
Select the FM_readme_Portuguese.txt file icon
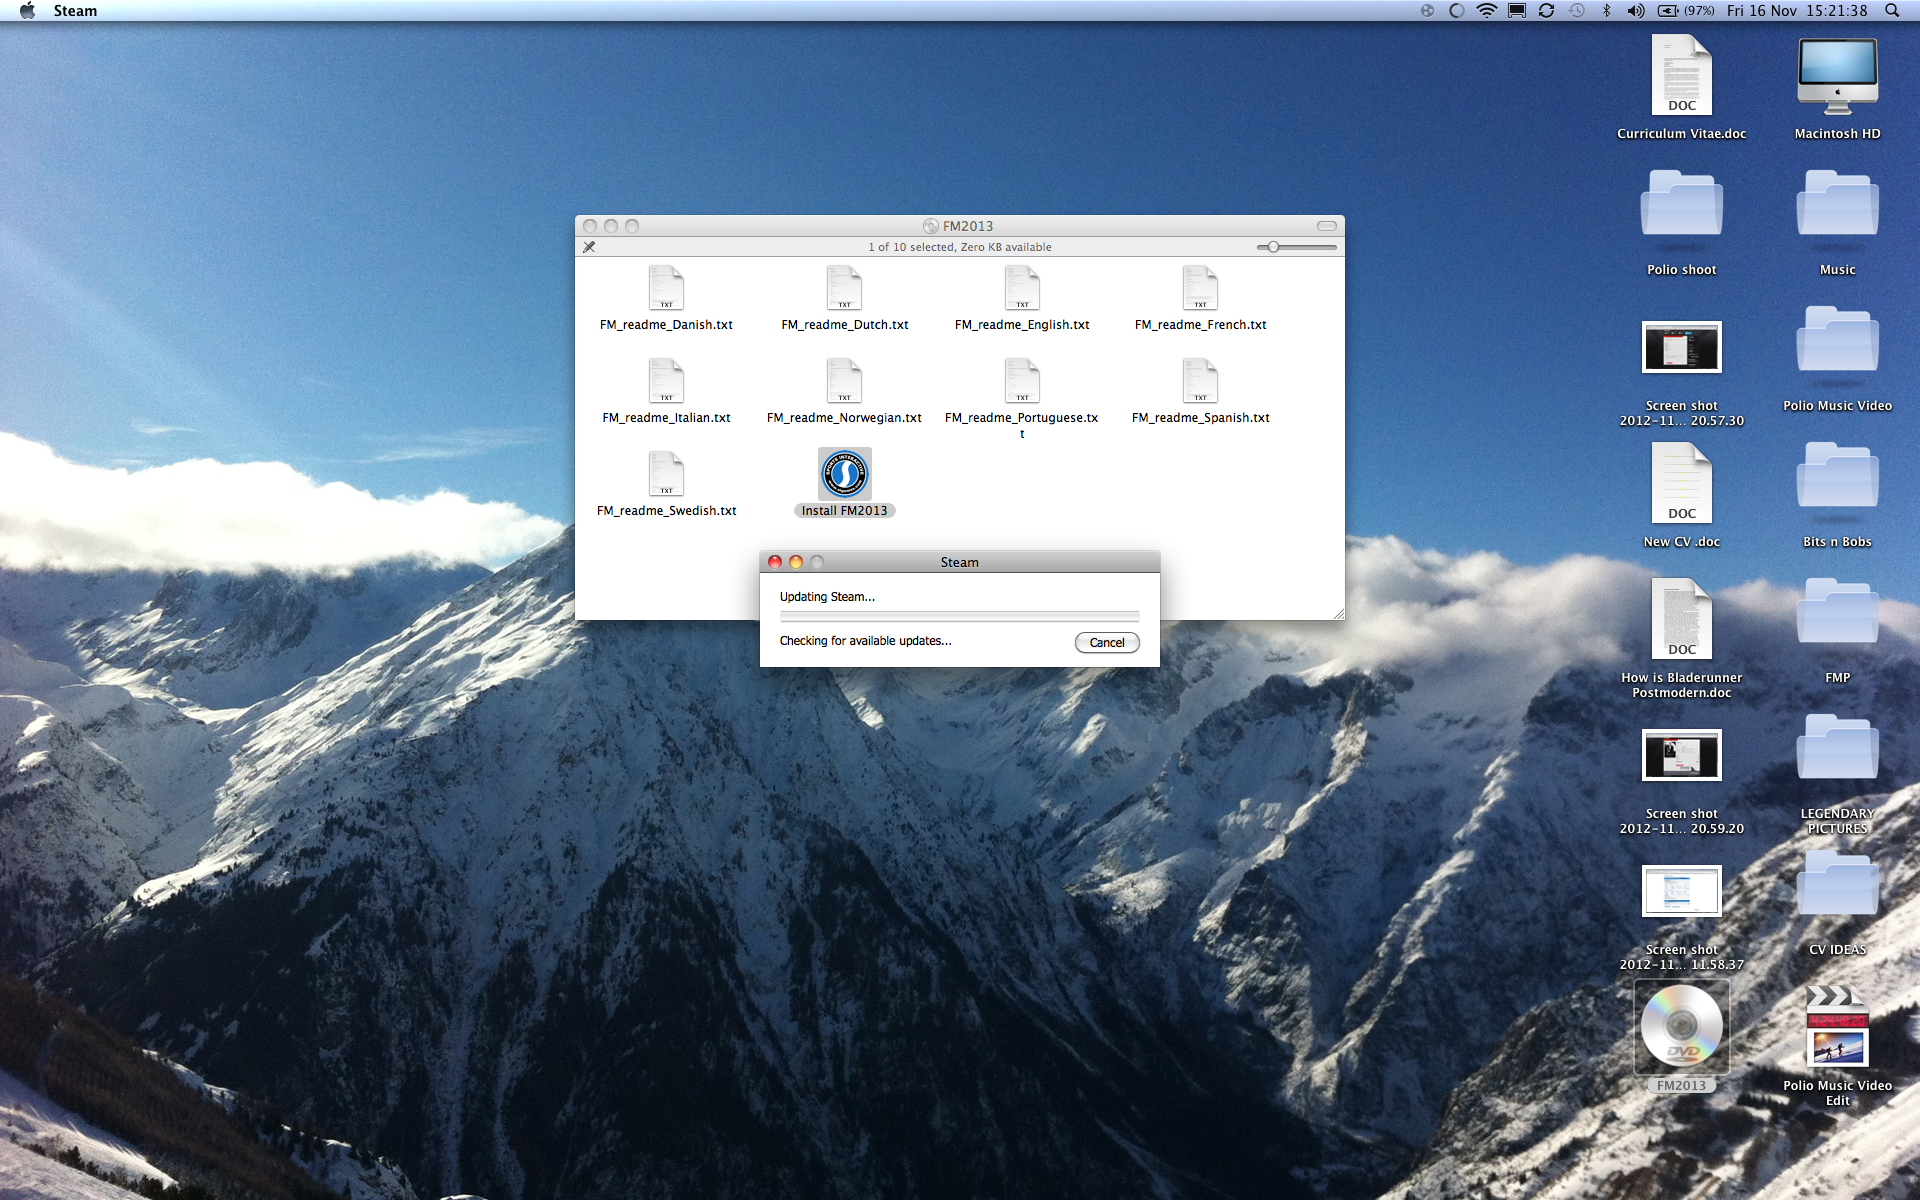1022,381
